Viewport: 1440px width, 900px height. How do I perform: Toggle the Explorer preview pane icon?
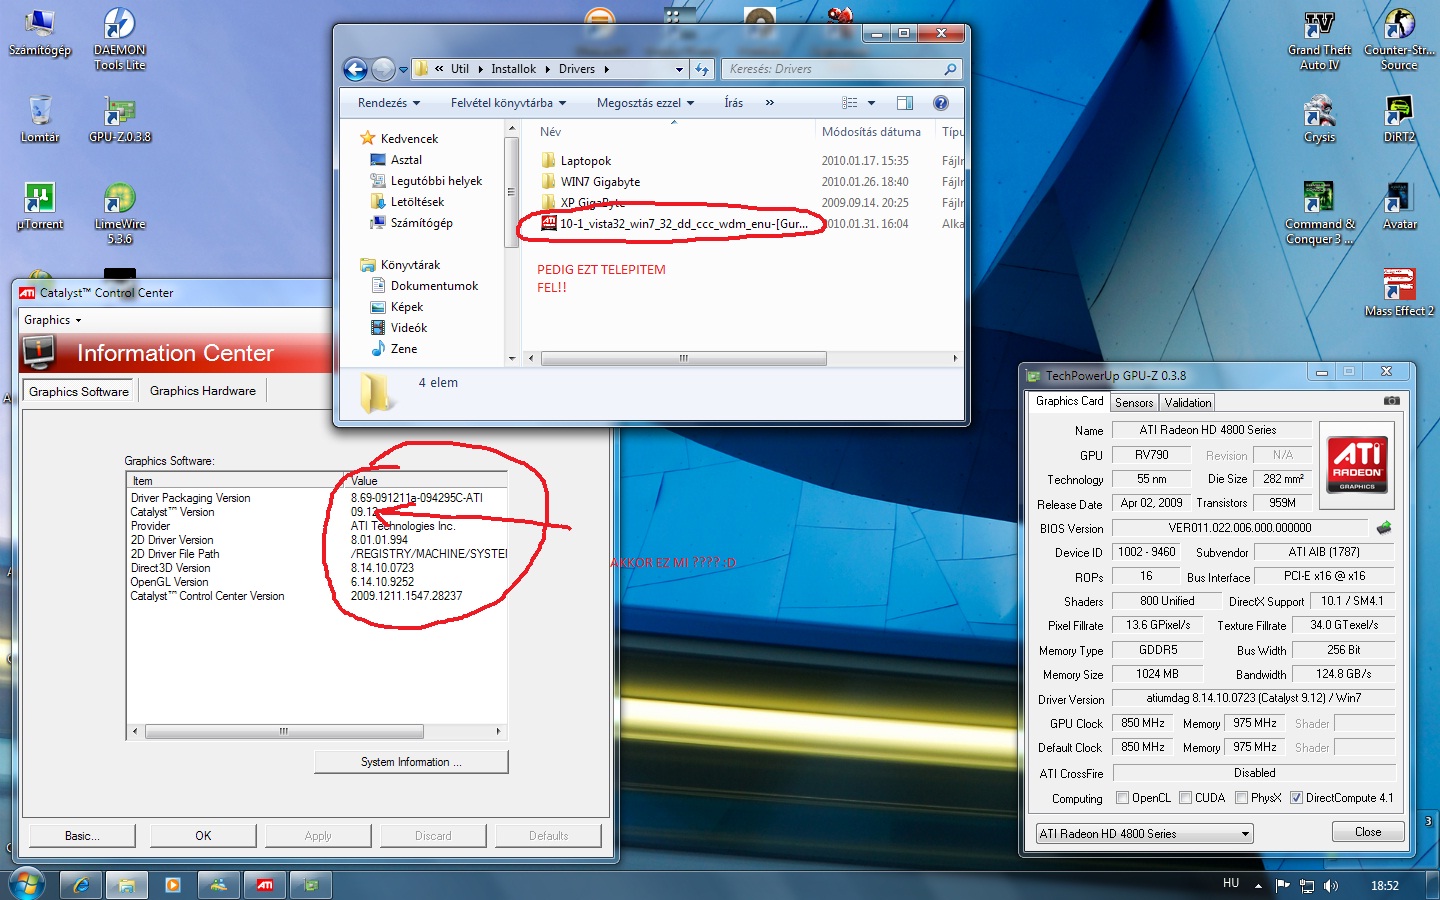pos(905,102)
